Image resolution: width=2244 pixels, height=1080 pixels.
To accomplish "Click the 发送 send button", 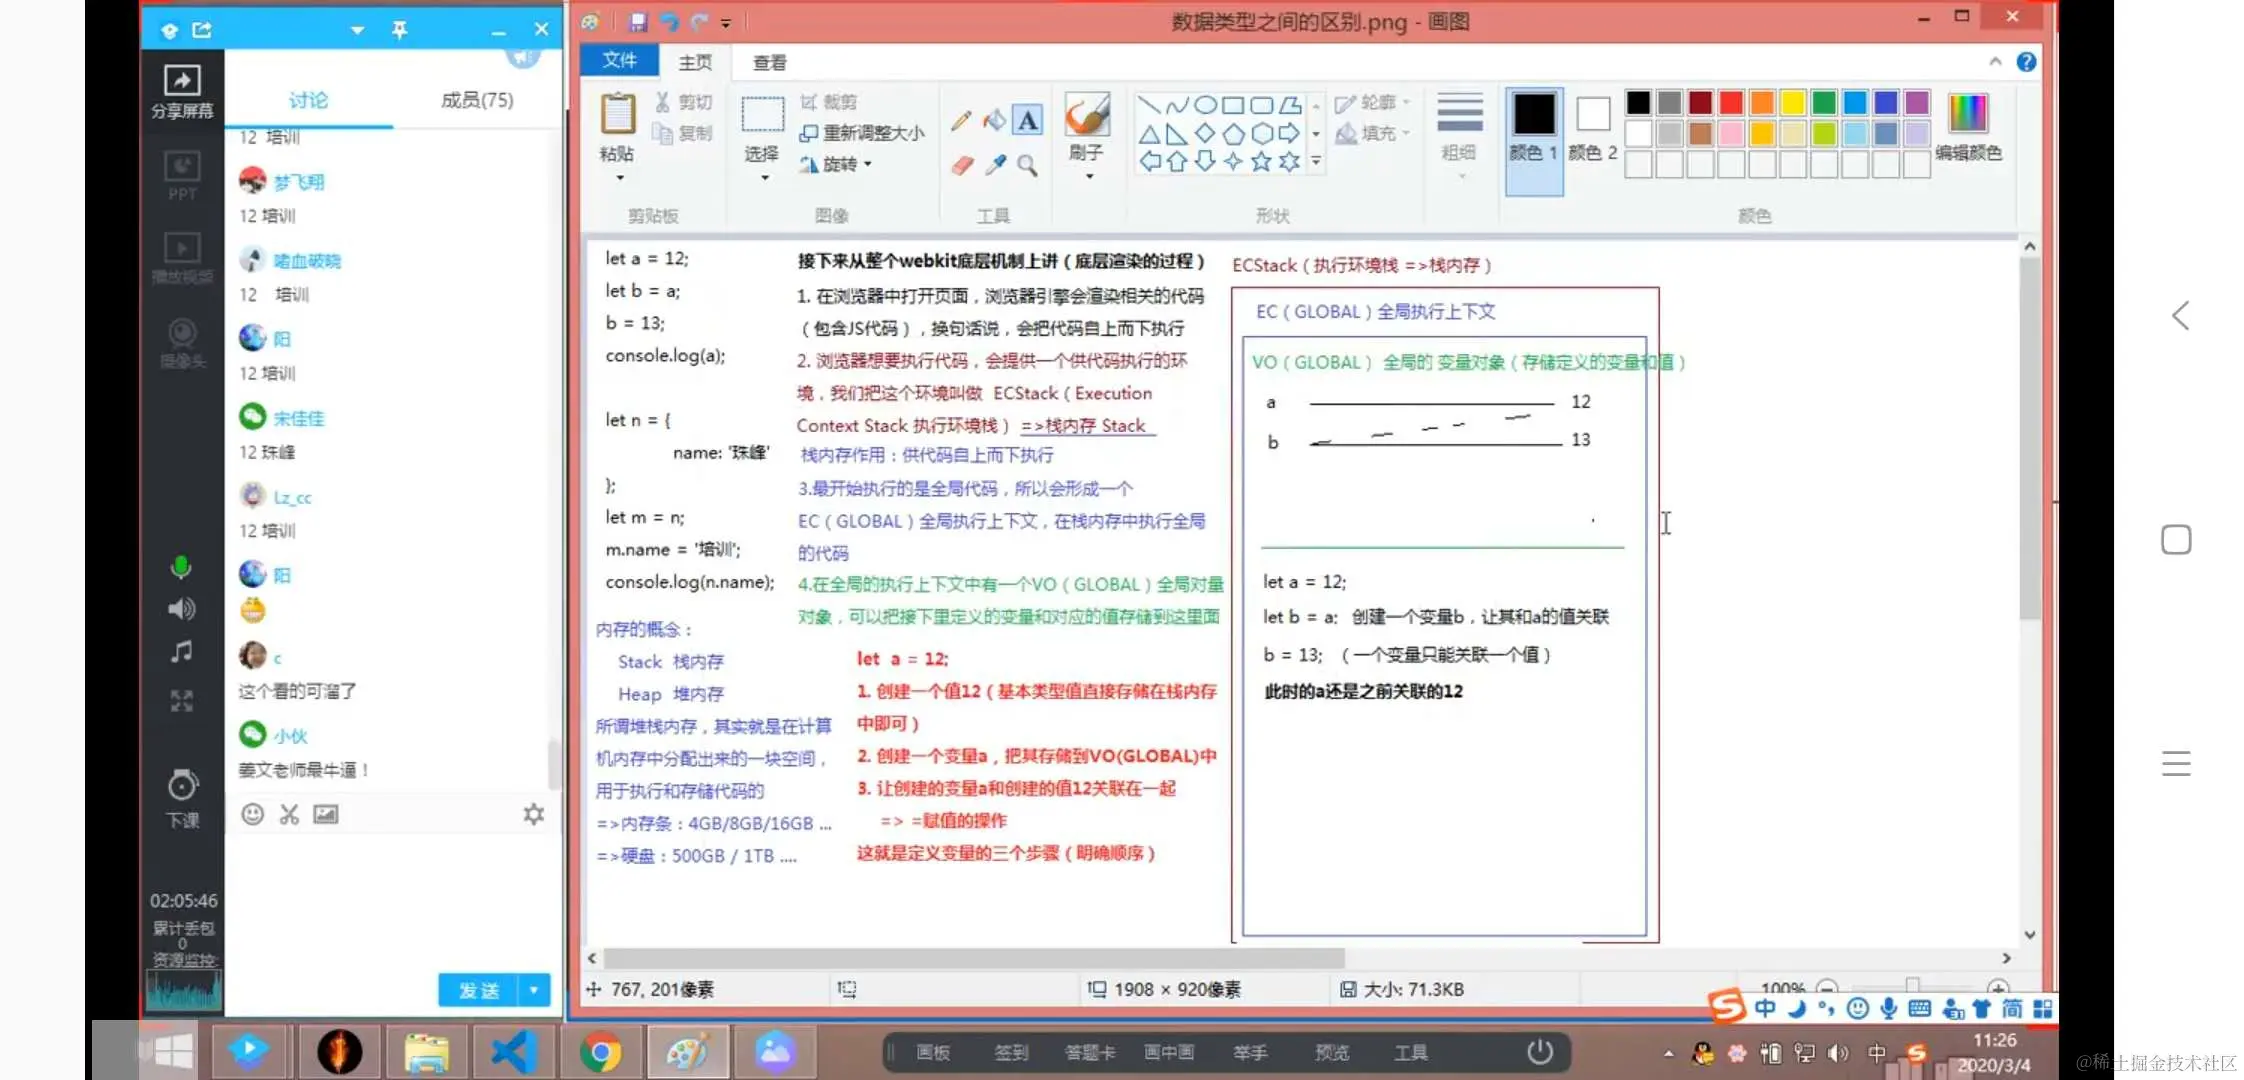I will point(479,990).
